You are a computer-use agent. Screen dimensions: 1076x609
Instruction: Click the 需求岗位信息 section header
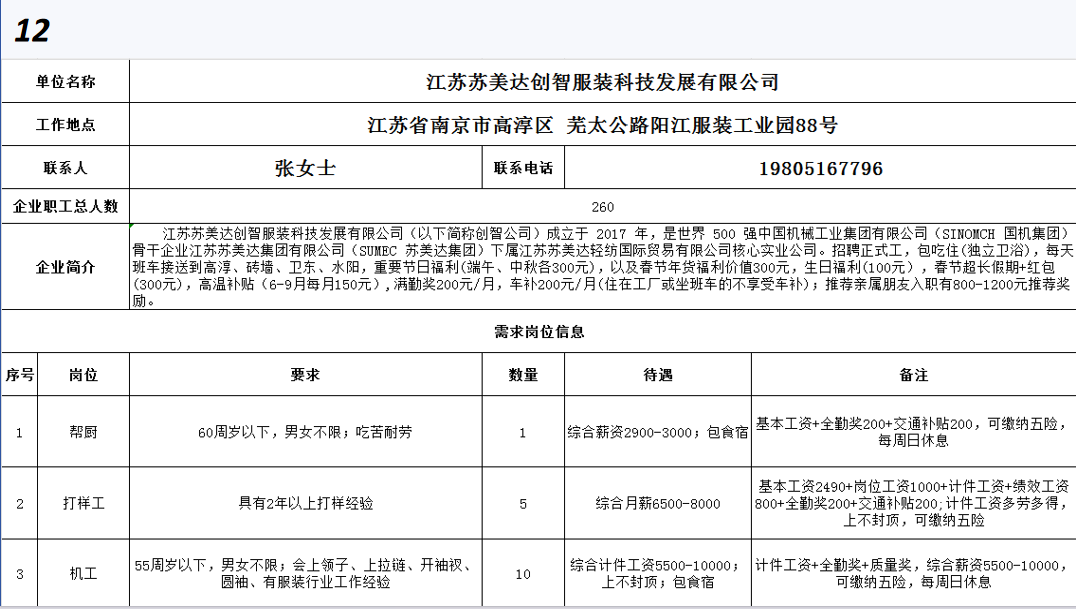[538, 331]
